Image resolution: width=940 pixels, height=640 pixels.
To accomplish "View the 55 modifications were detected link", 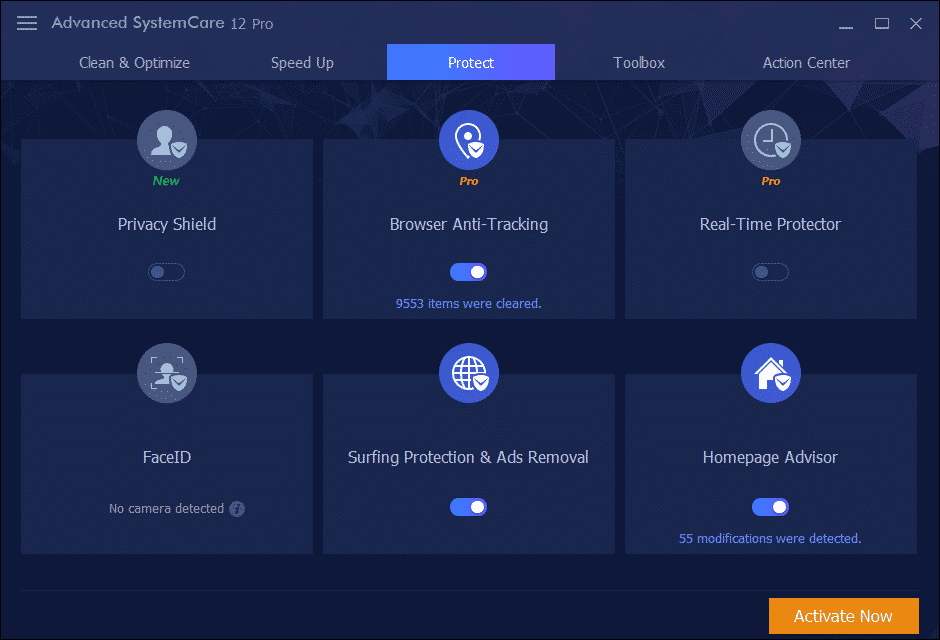I will pos(770,539).
